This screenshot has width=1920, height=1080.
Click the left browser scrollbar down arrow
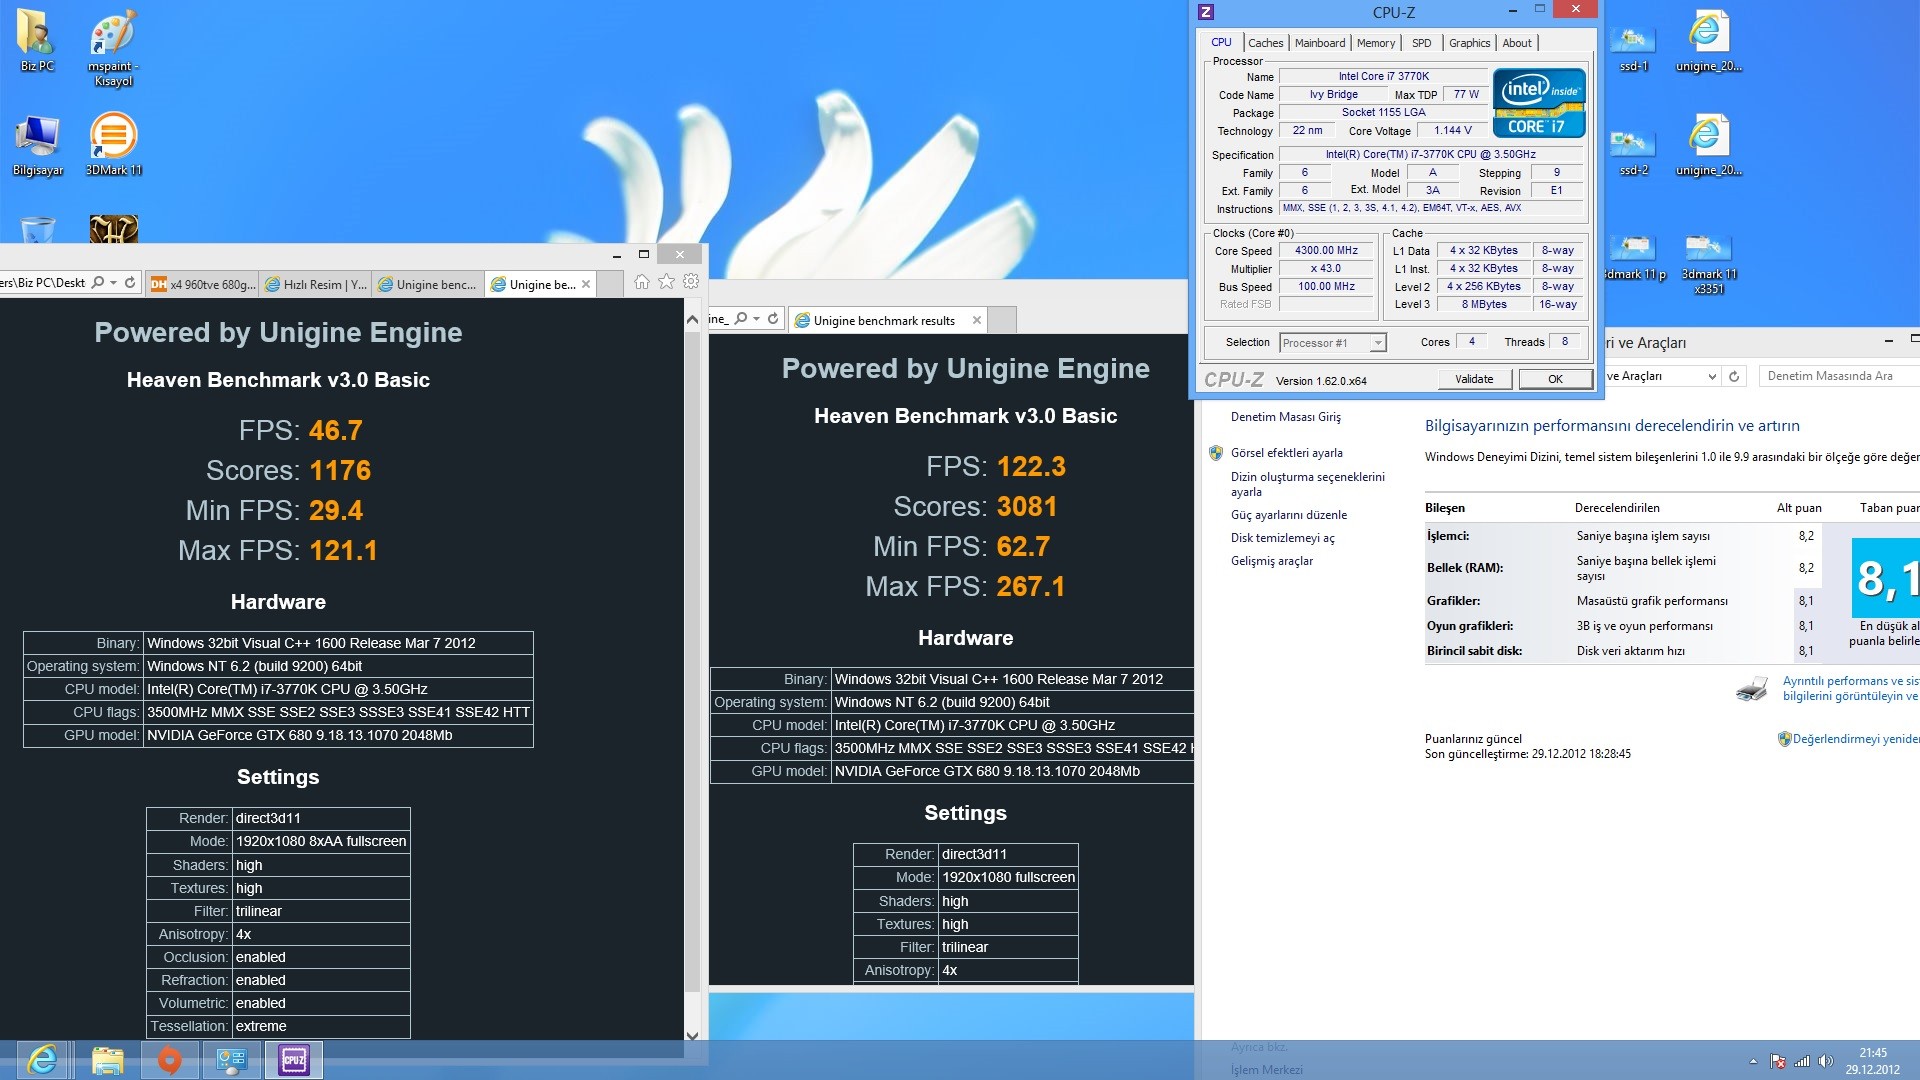tap(692, 1034)
